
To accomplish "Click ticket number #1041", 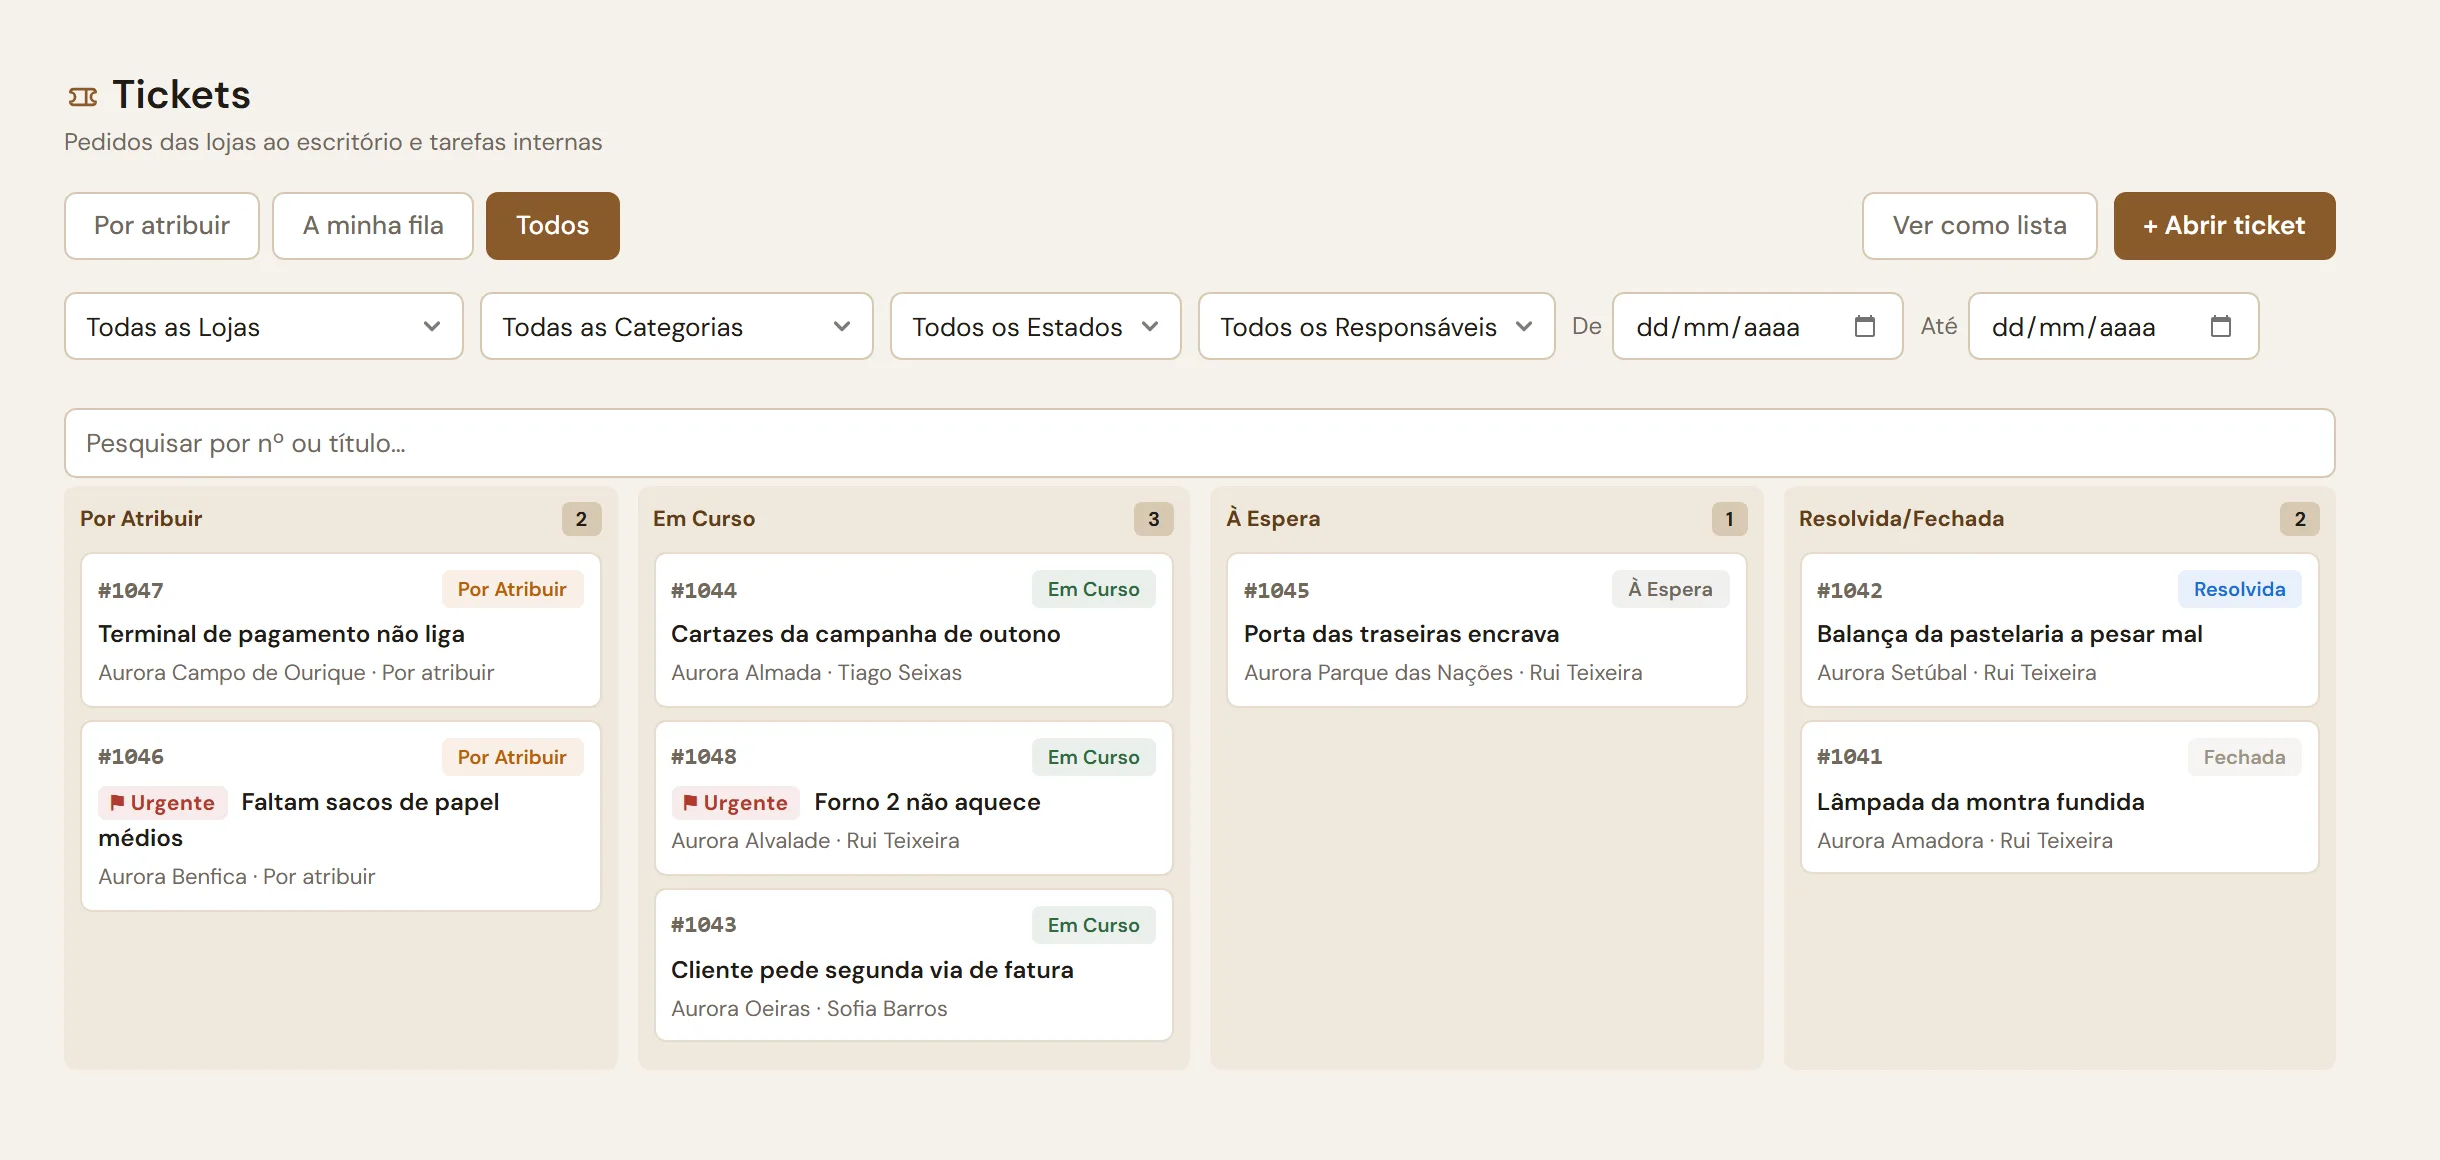I will coord(1849,756).
